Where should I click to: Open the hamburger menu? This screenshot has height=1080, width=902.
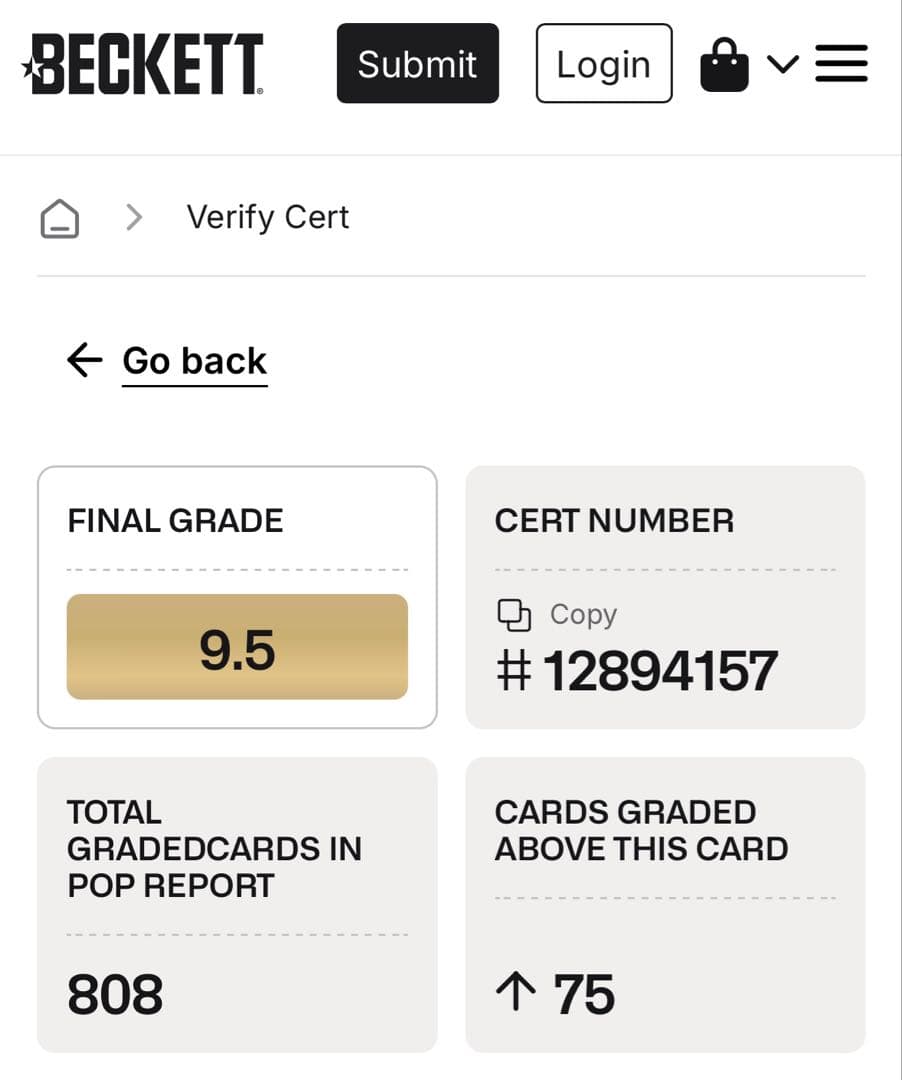[x=841, y=64]
